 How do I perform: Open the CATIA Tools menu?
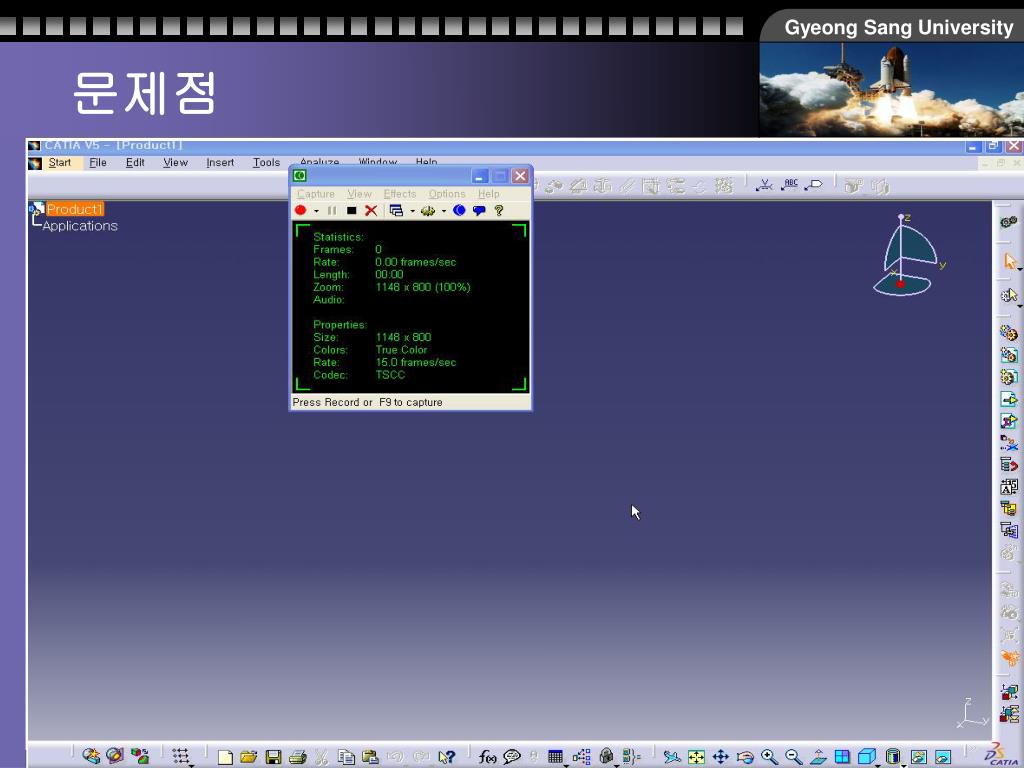tap(266, 163)
